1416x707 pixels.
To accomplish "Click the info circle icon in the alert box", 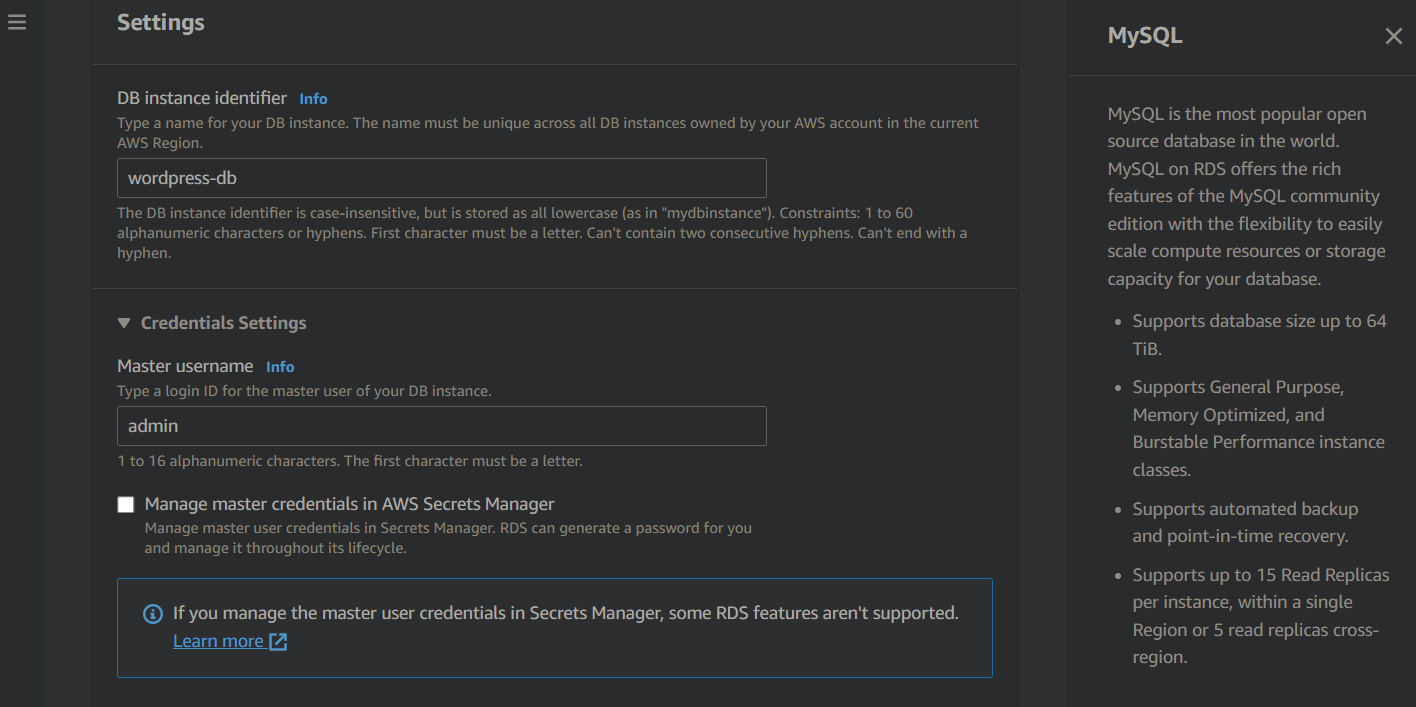I will click(x=153, y=613).
